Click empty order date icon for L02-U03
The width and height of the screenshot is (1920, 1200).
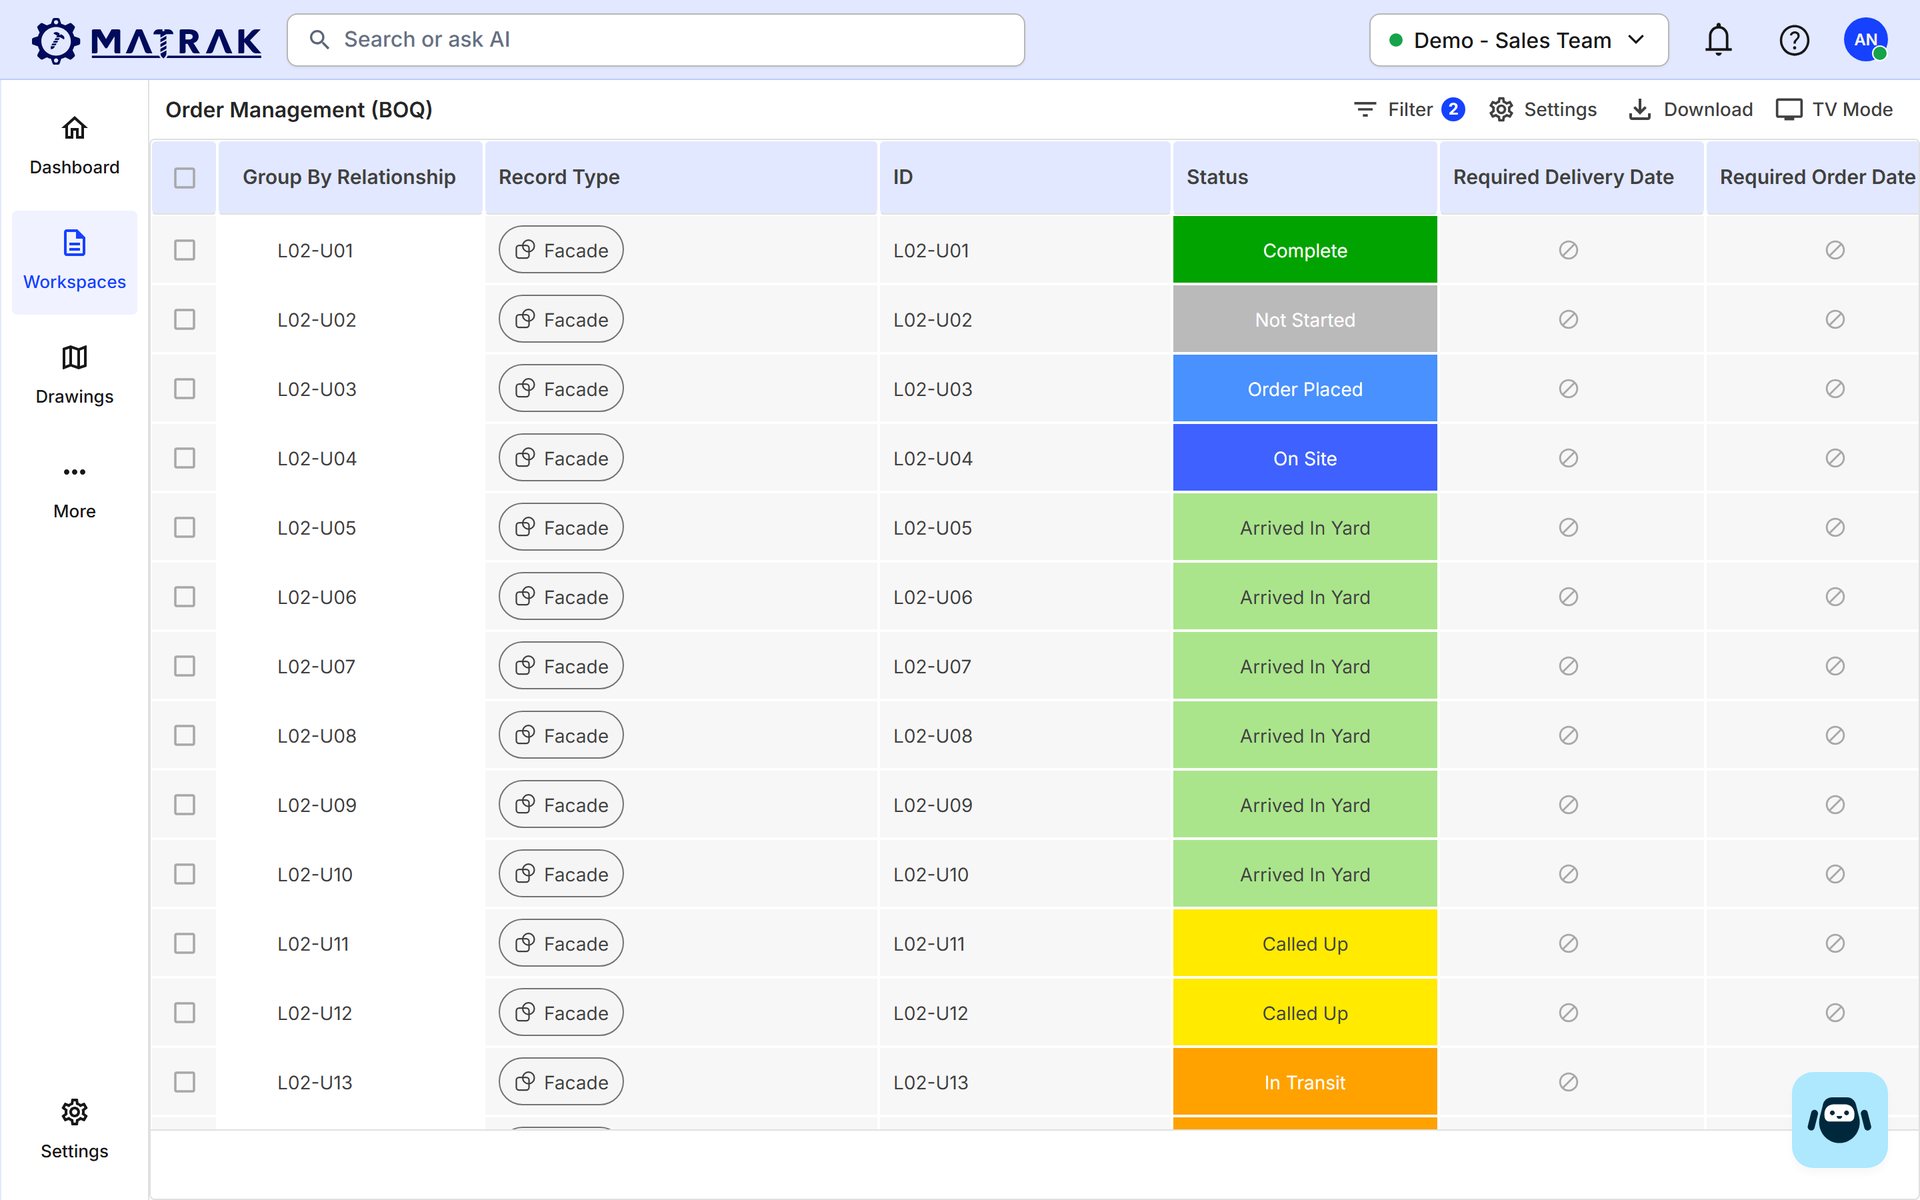(x=1835, y=388)
